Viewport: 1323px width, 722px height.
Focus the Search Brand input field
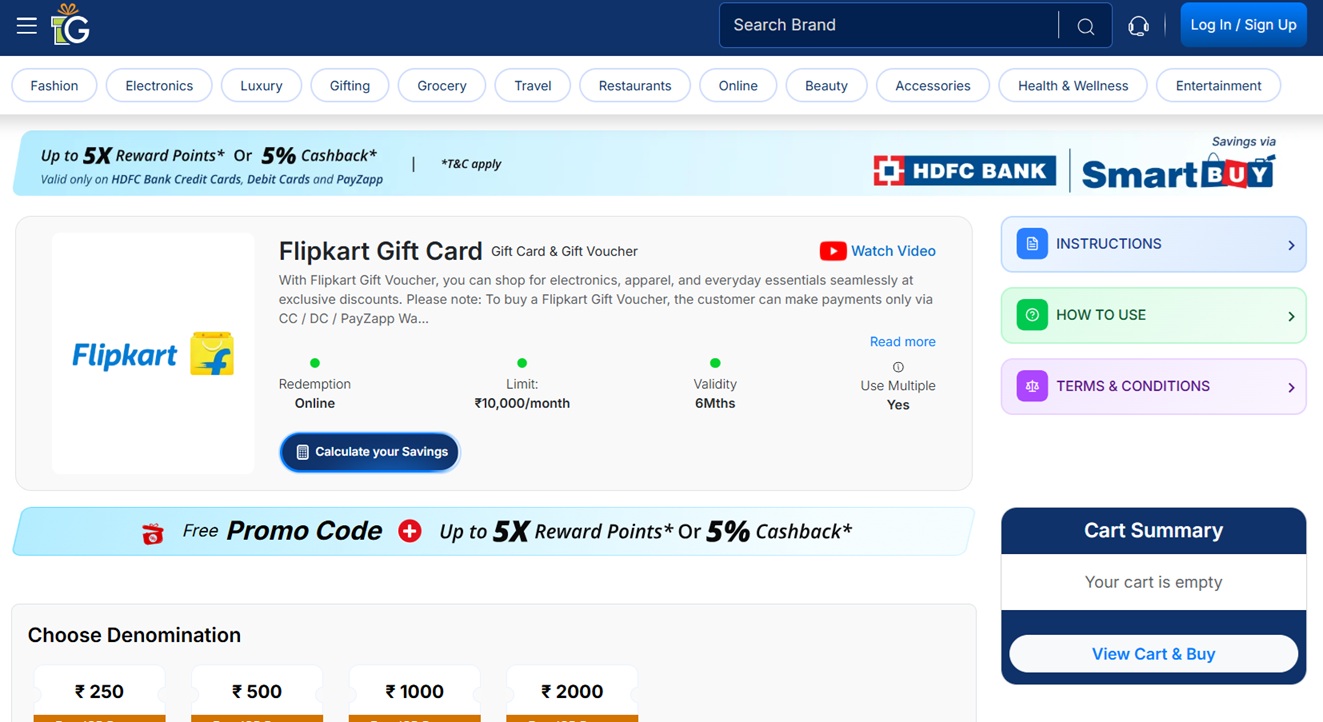click(x=888, y=25)
